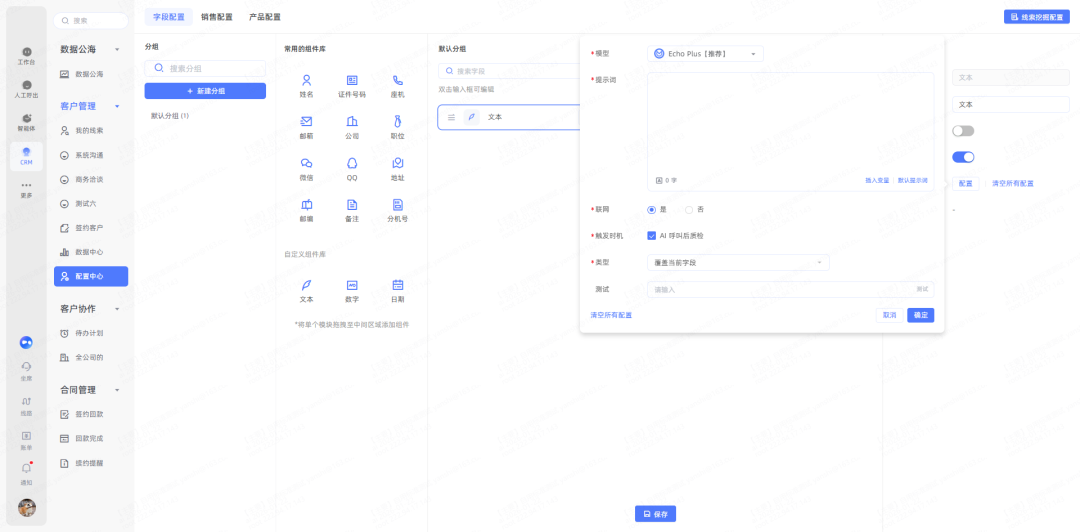Click the 插入变量 insert variable link

[877, 180]
